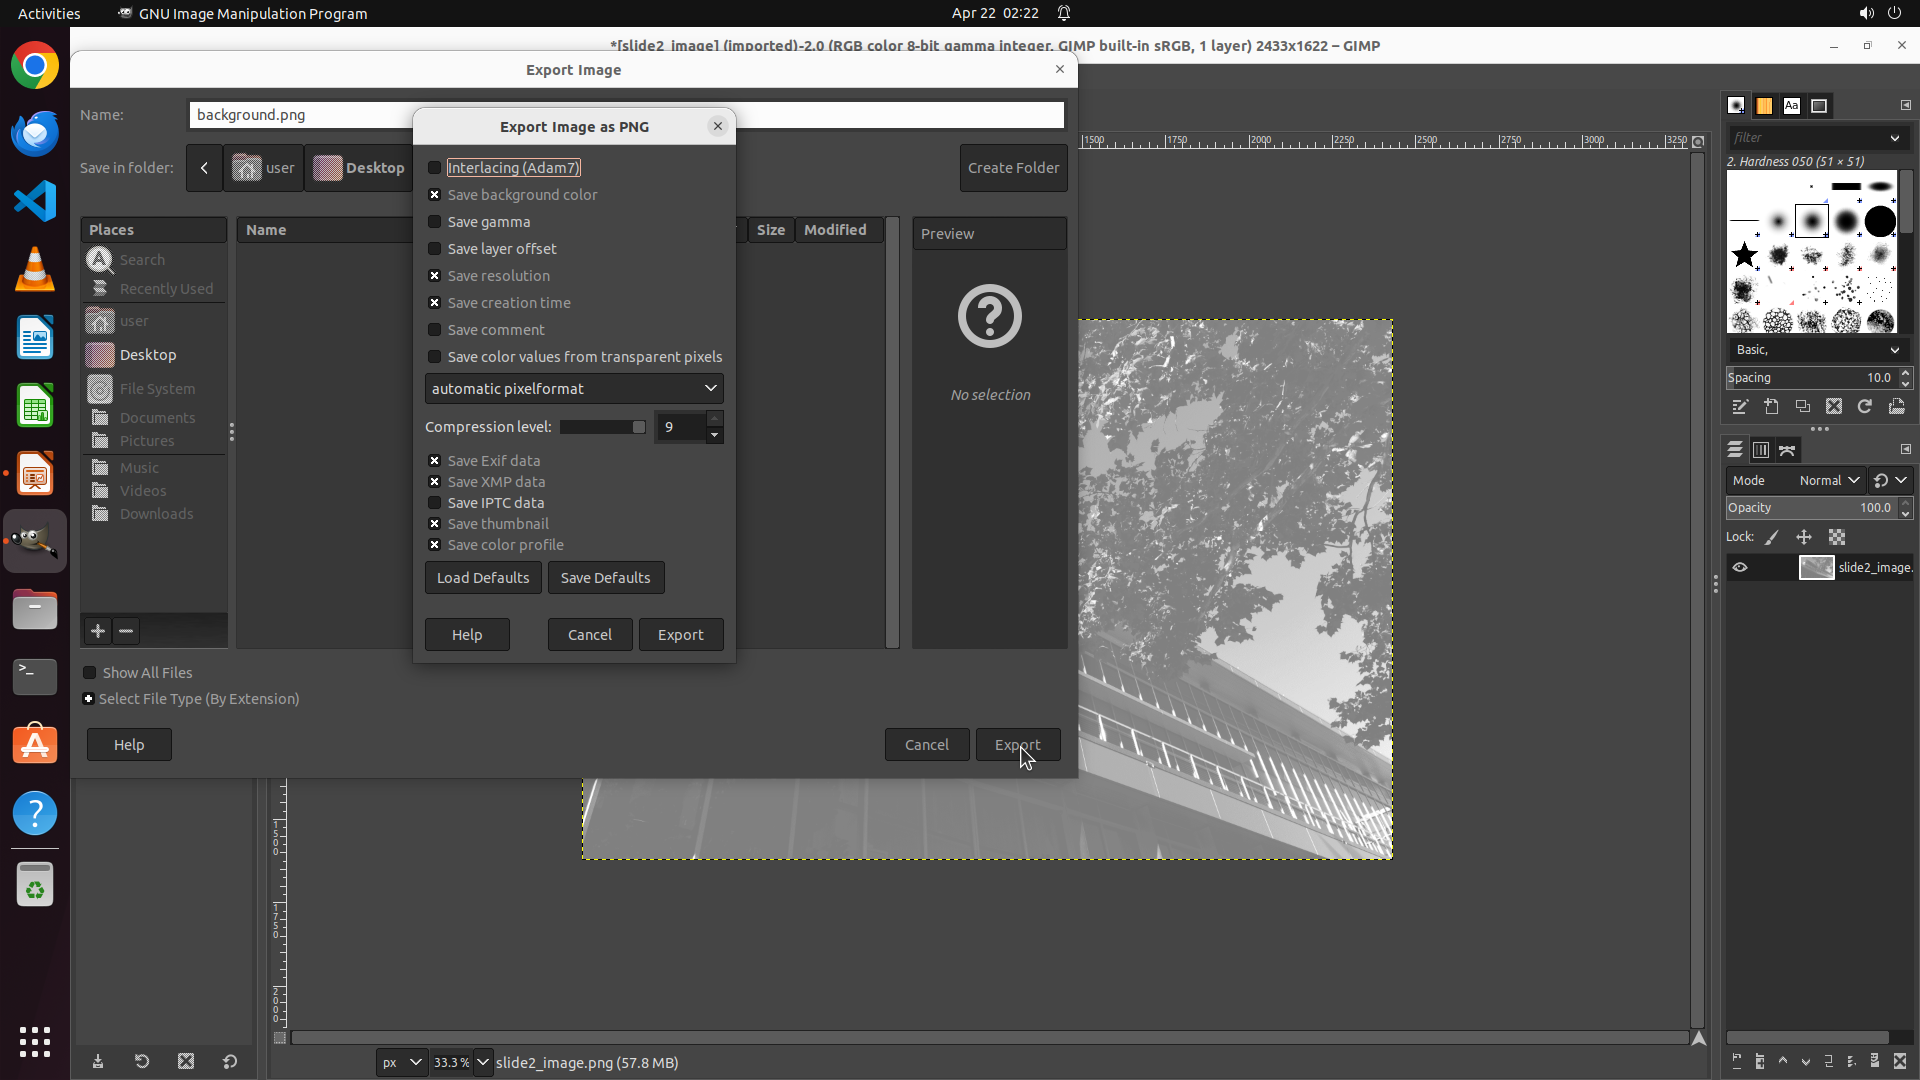Toggle the lock alpha channel icon

click(1837, 537)
